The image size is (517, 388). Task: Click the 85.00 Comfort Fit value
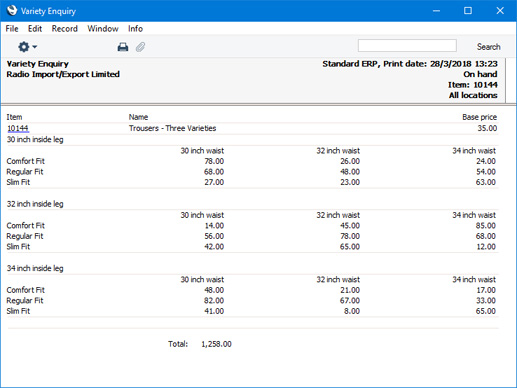486,226
